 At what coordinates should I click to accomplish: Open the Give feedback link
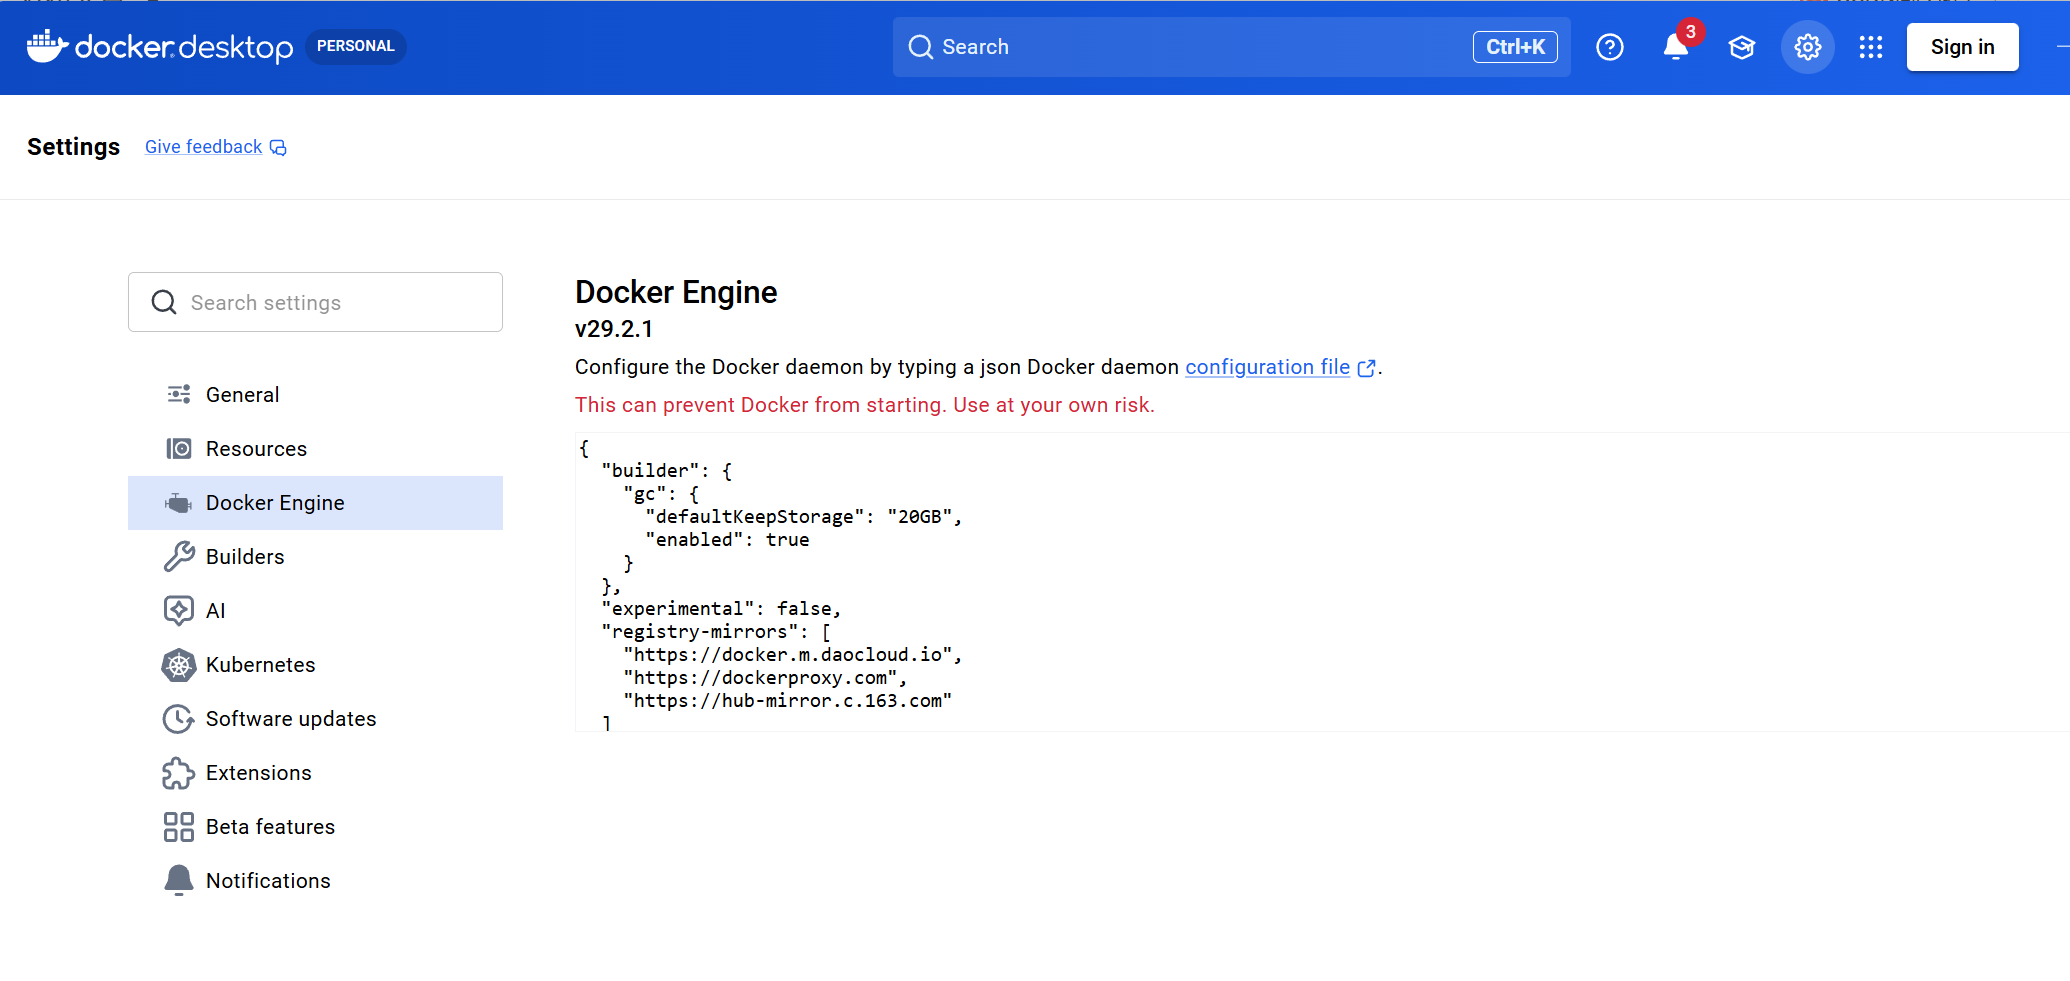point(203,147)
